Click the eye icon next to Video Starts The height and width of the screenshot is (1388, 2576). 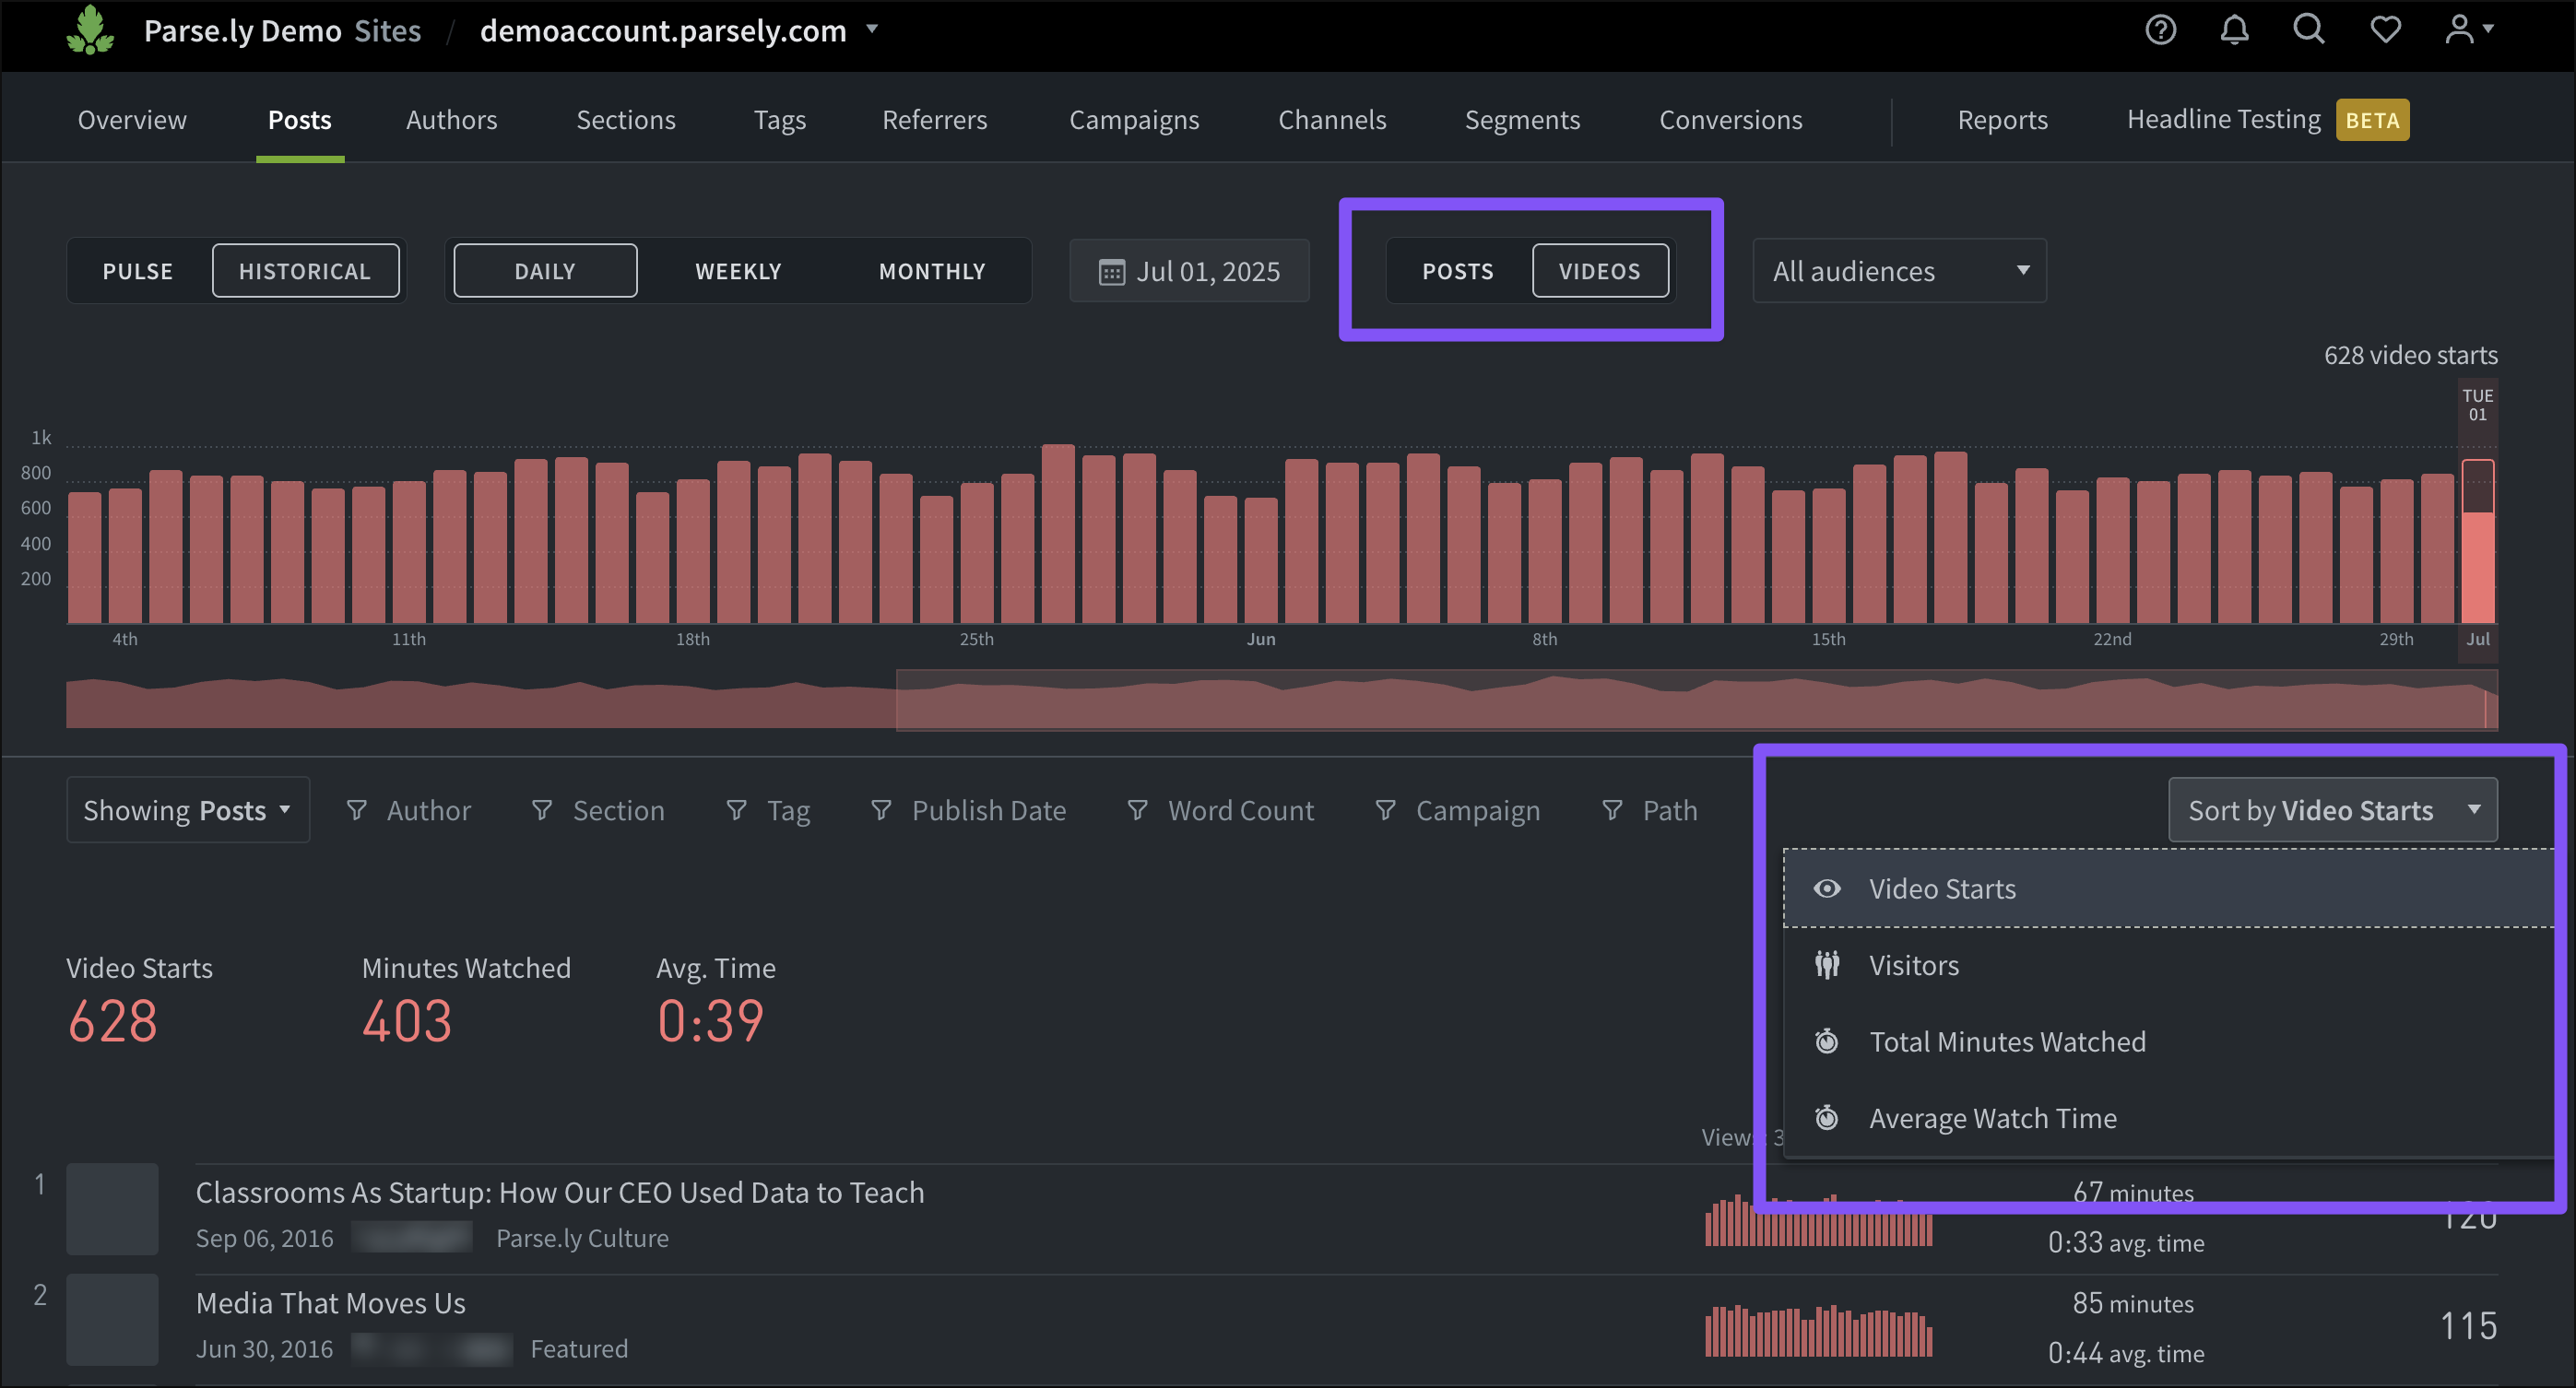[x=1826, y=888]
